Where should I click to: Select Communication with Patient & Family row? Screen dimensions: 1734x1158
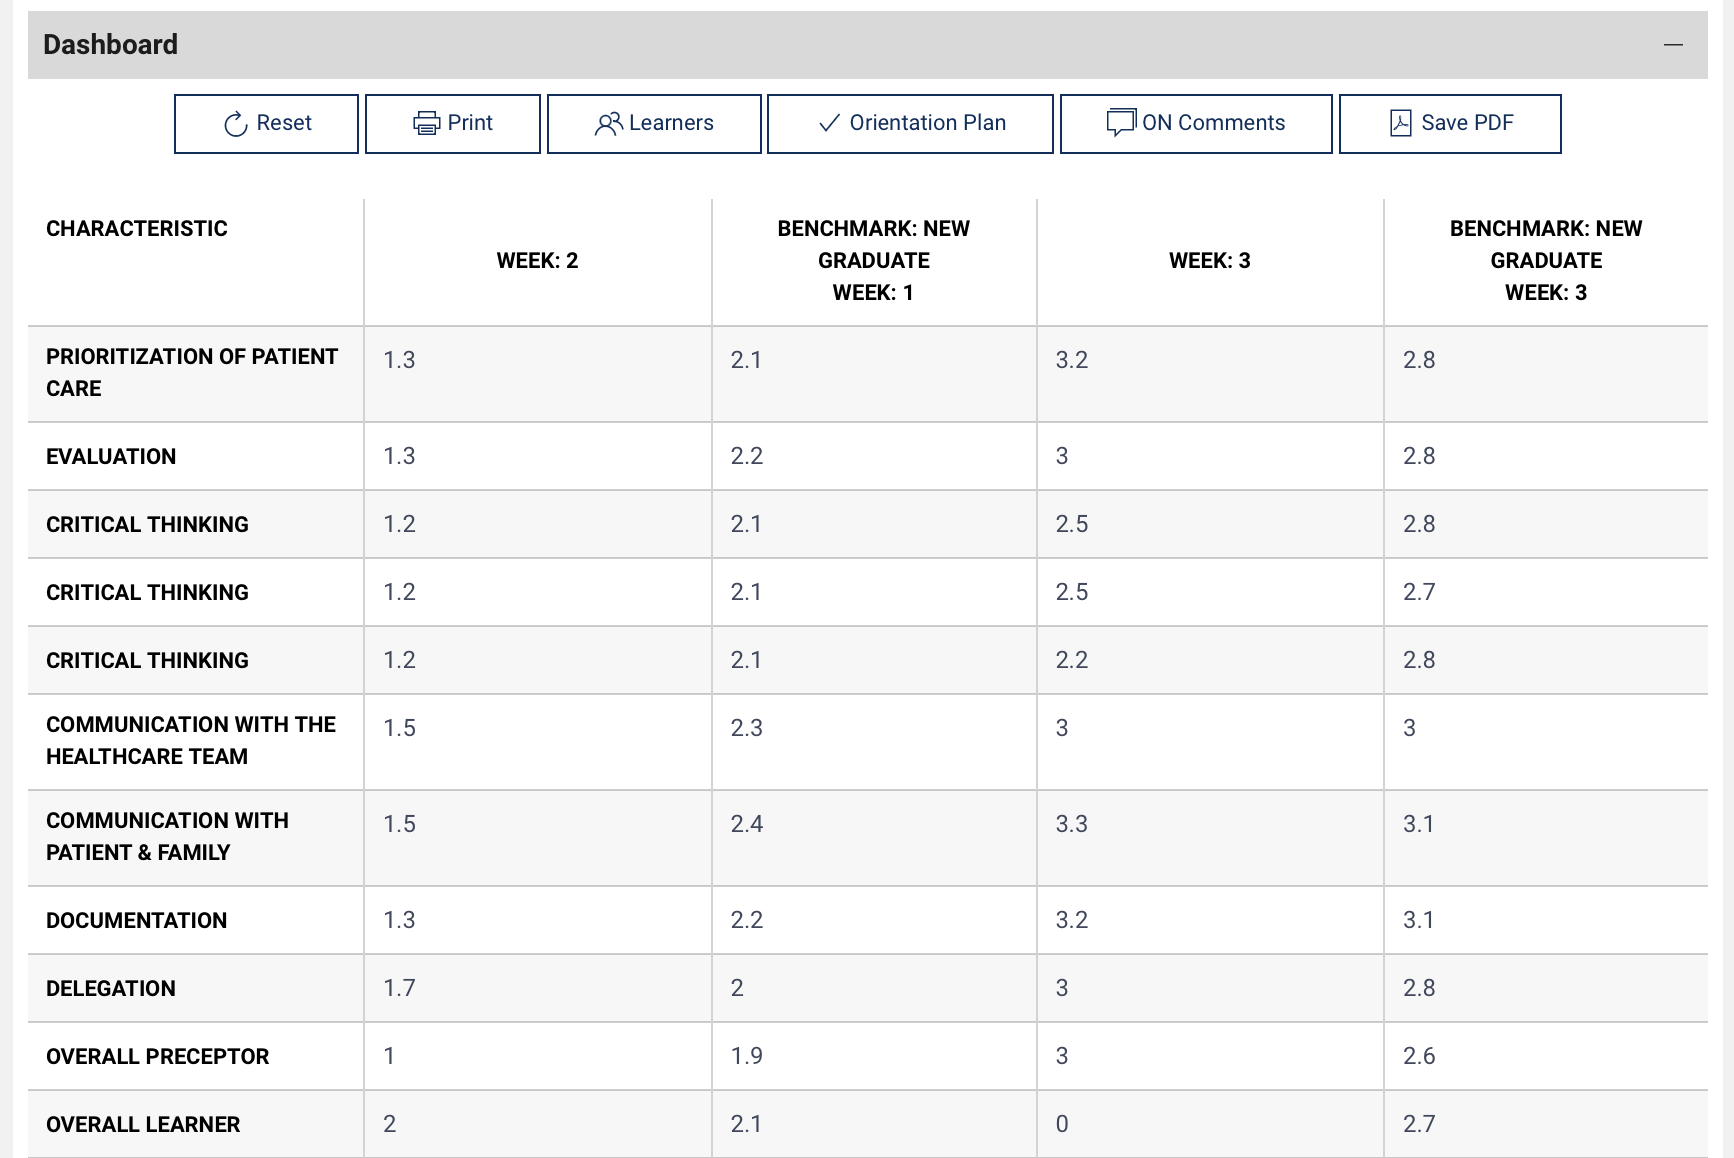[x=867, y=838]
